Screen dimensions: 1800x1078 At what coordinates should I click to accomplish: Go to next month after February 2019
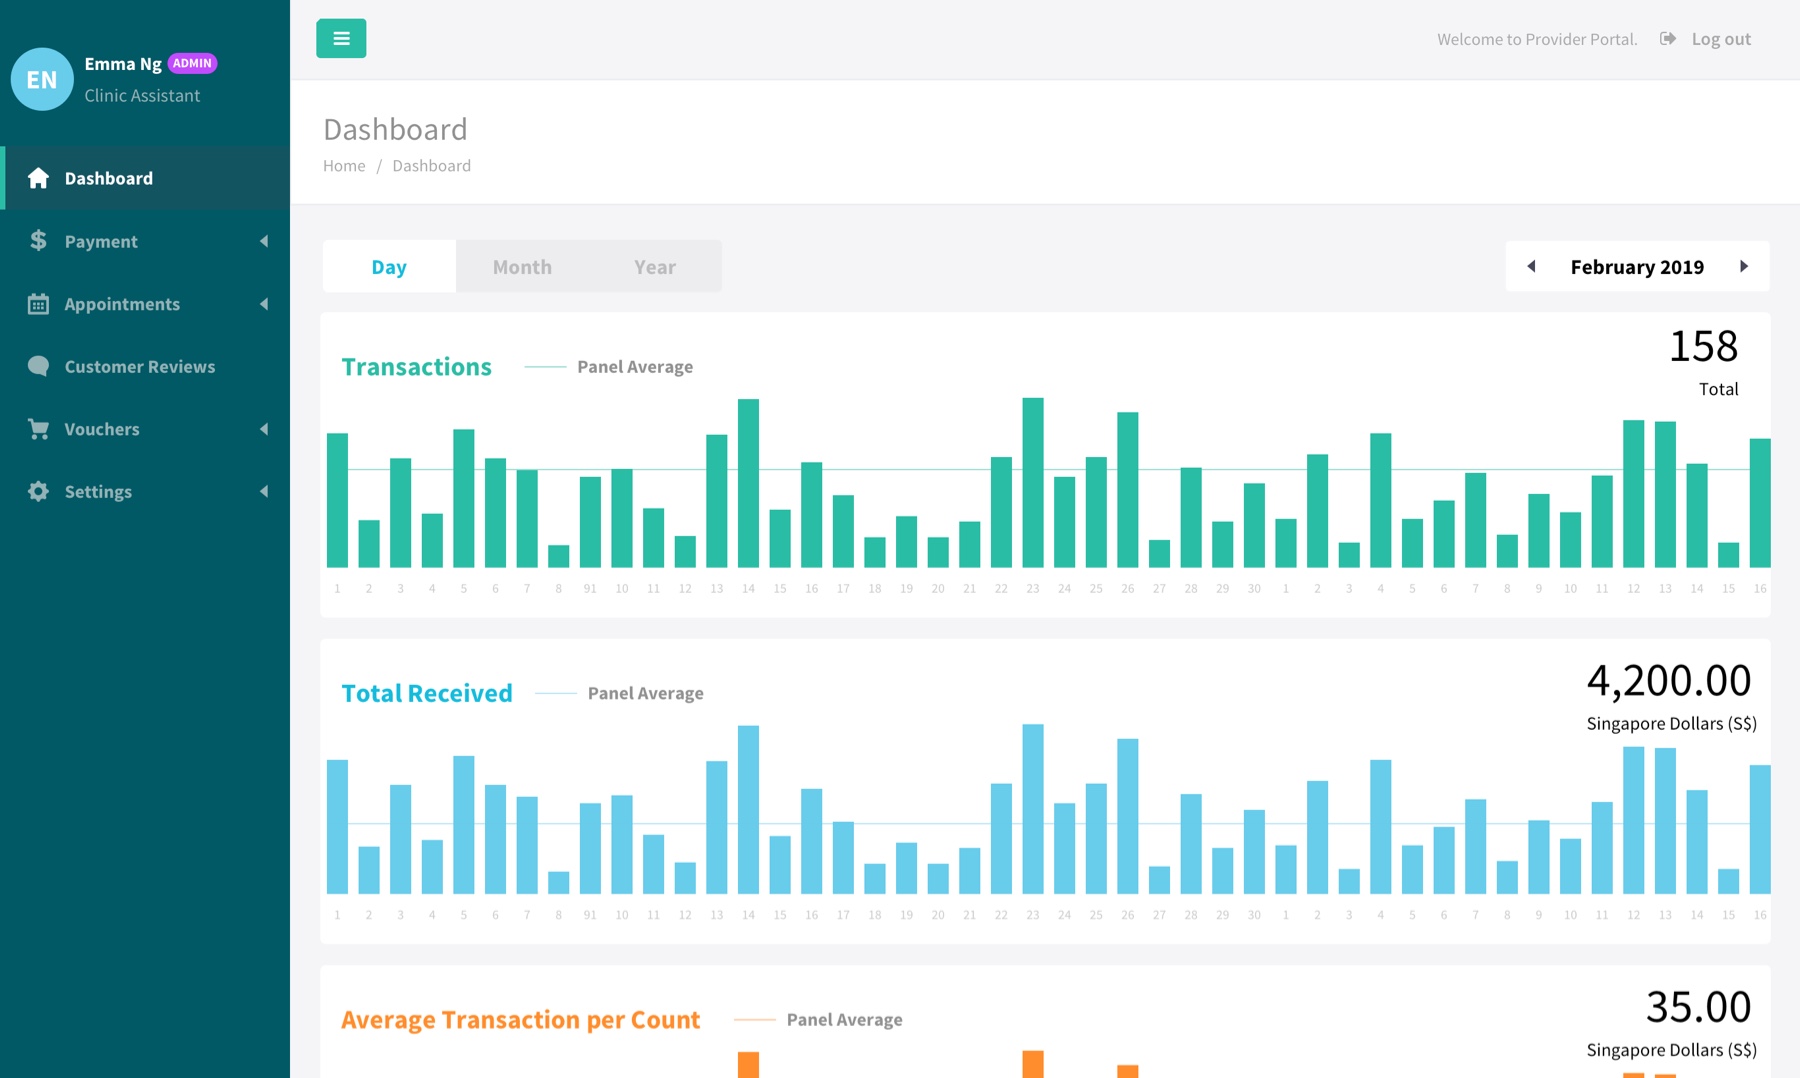tap(1744, 266)
